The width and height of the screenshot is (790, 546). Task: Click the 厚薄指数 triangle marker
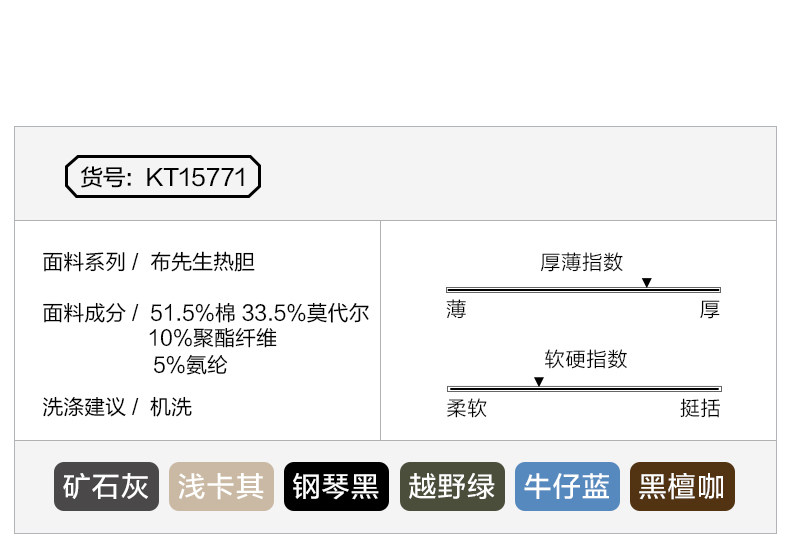pyautogui.click(x=647, y=283)
